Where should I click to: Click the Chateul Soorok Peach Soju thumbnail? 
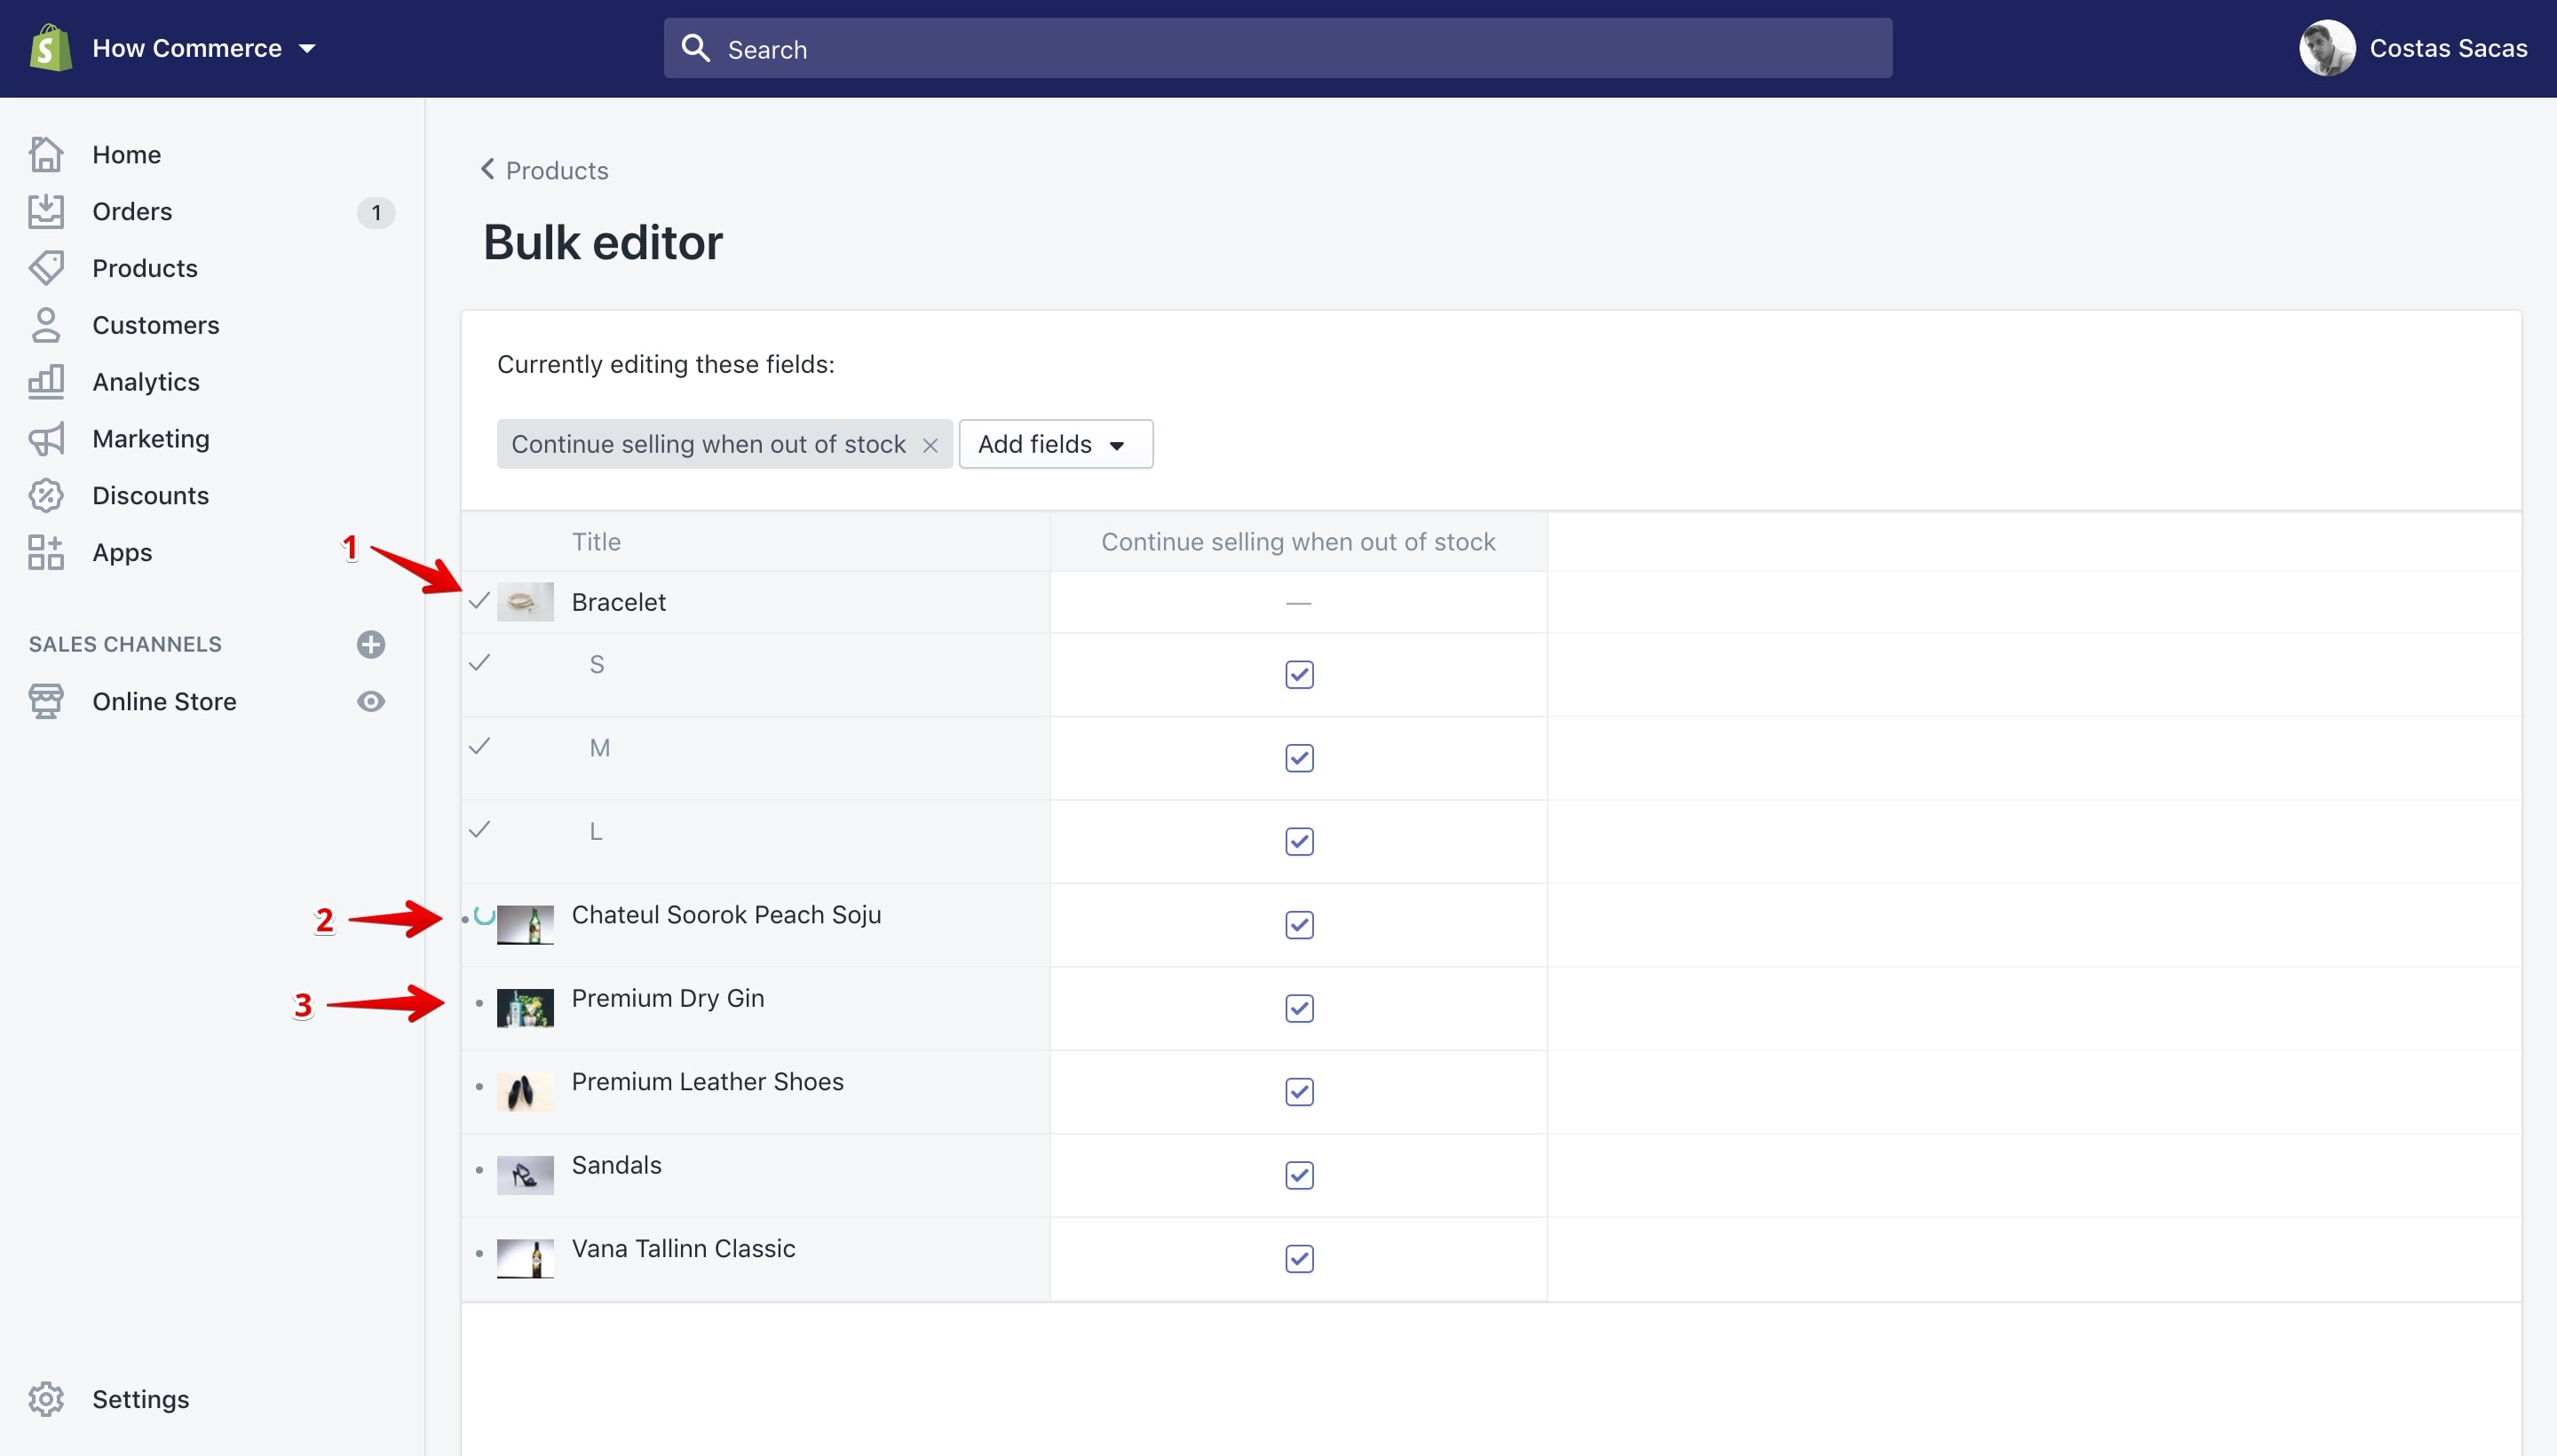coord(525,925)
